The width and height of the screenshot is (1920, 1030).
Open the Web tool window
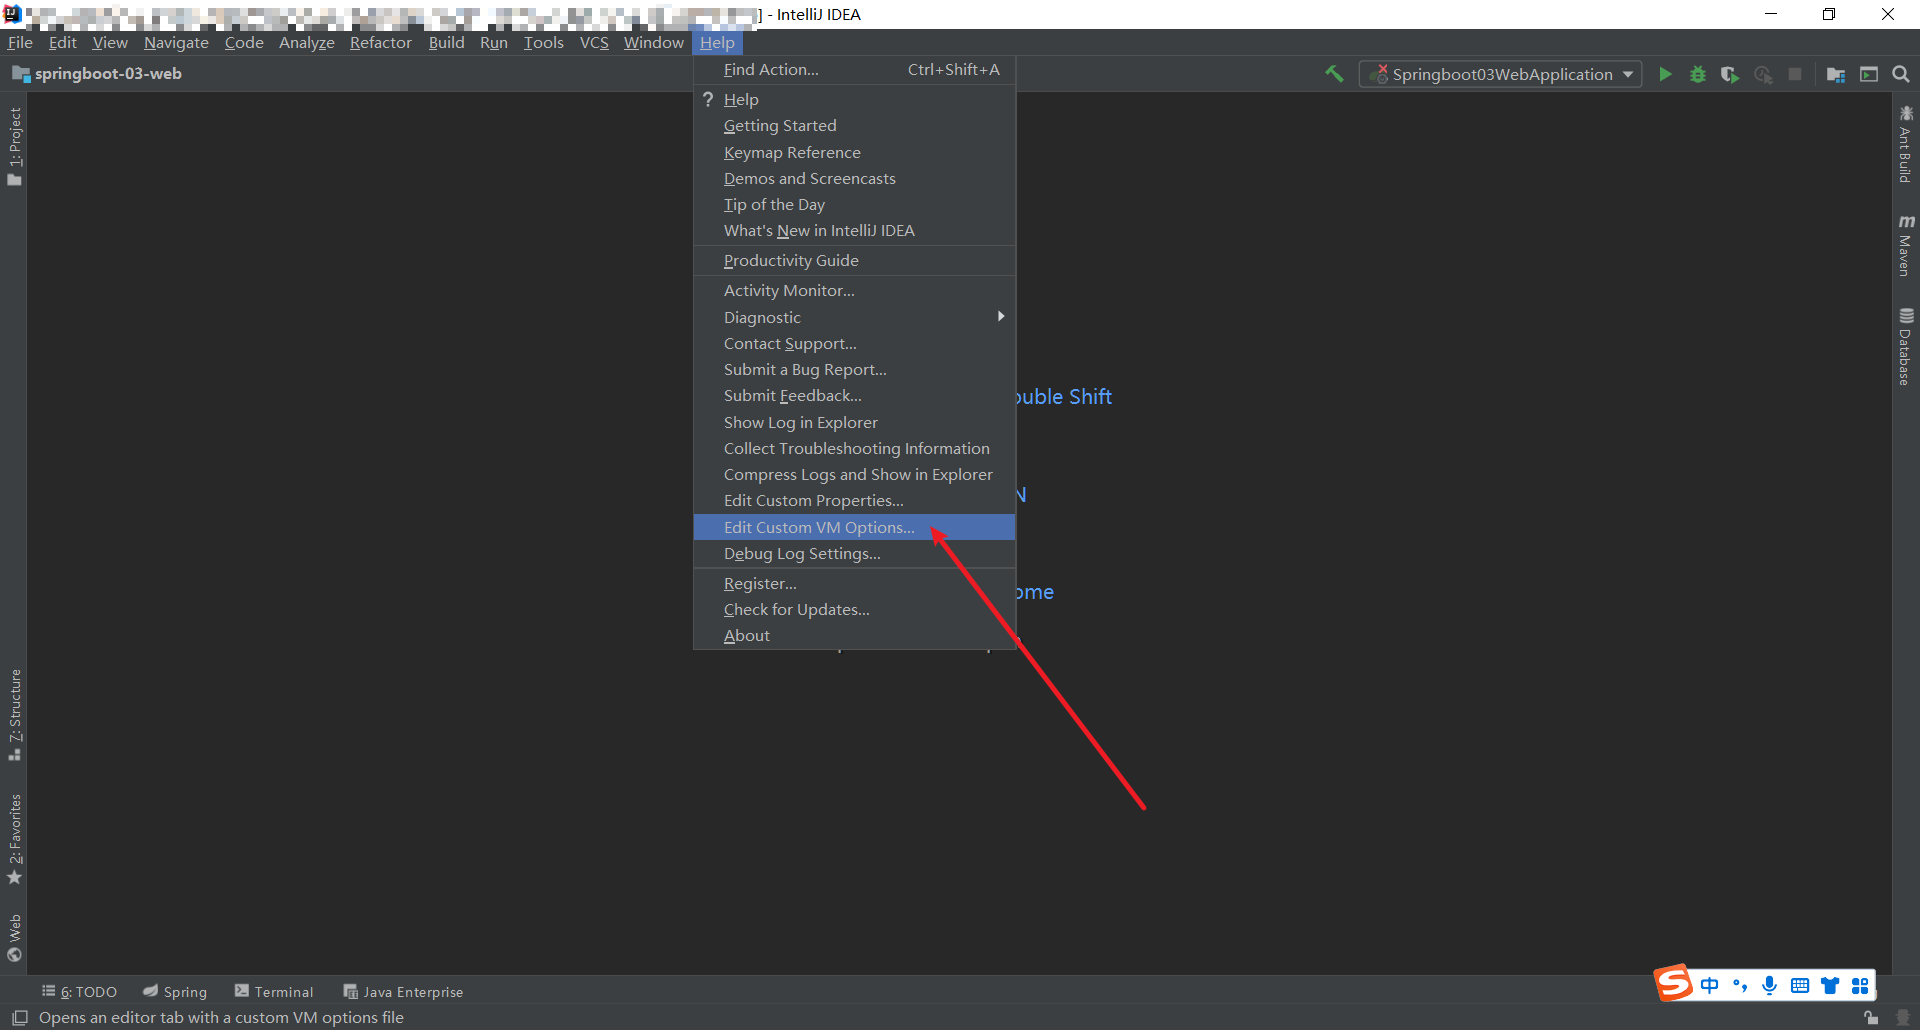click(14, 937)
